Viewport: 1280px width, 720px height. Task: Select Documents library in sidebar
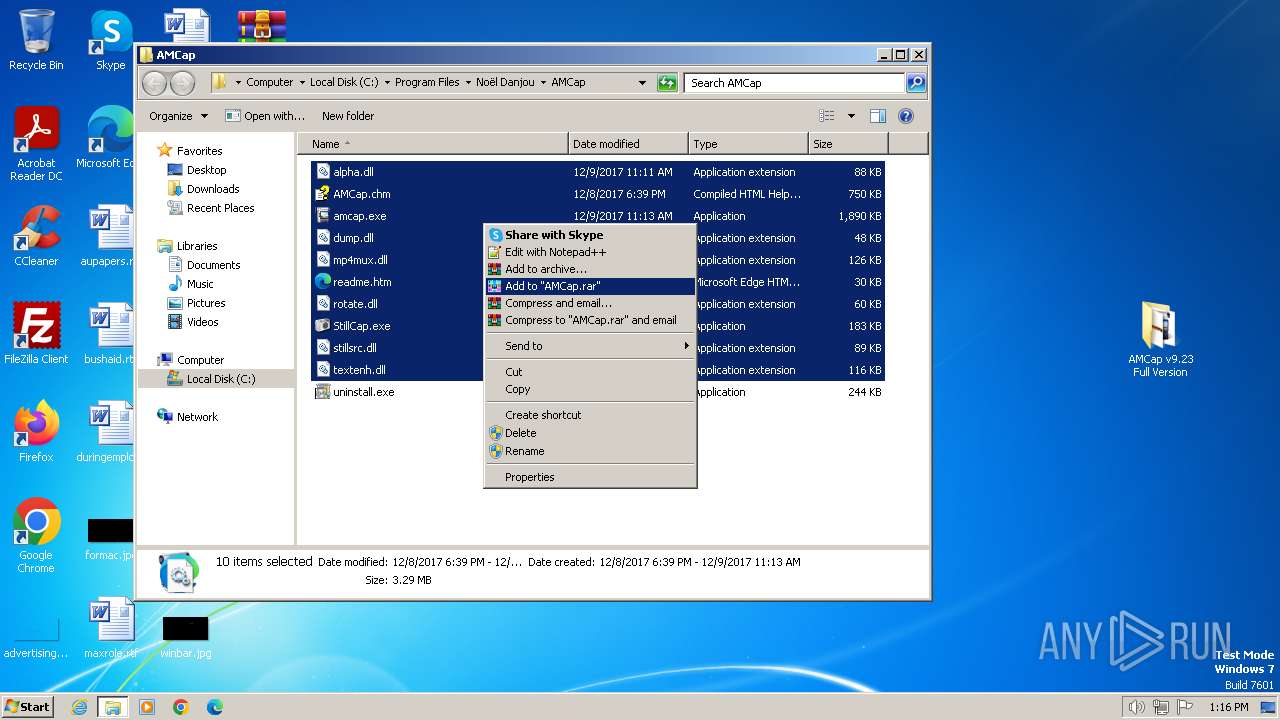tap(213, 265)
